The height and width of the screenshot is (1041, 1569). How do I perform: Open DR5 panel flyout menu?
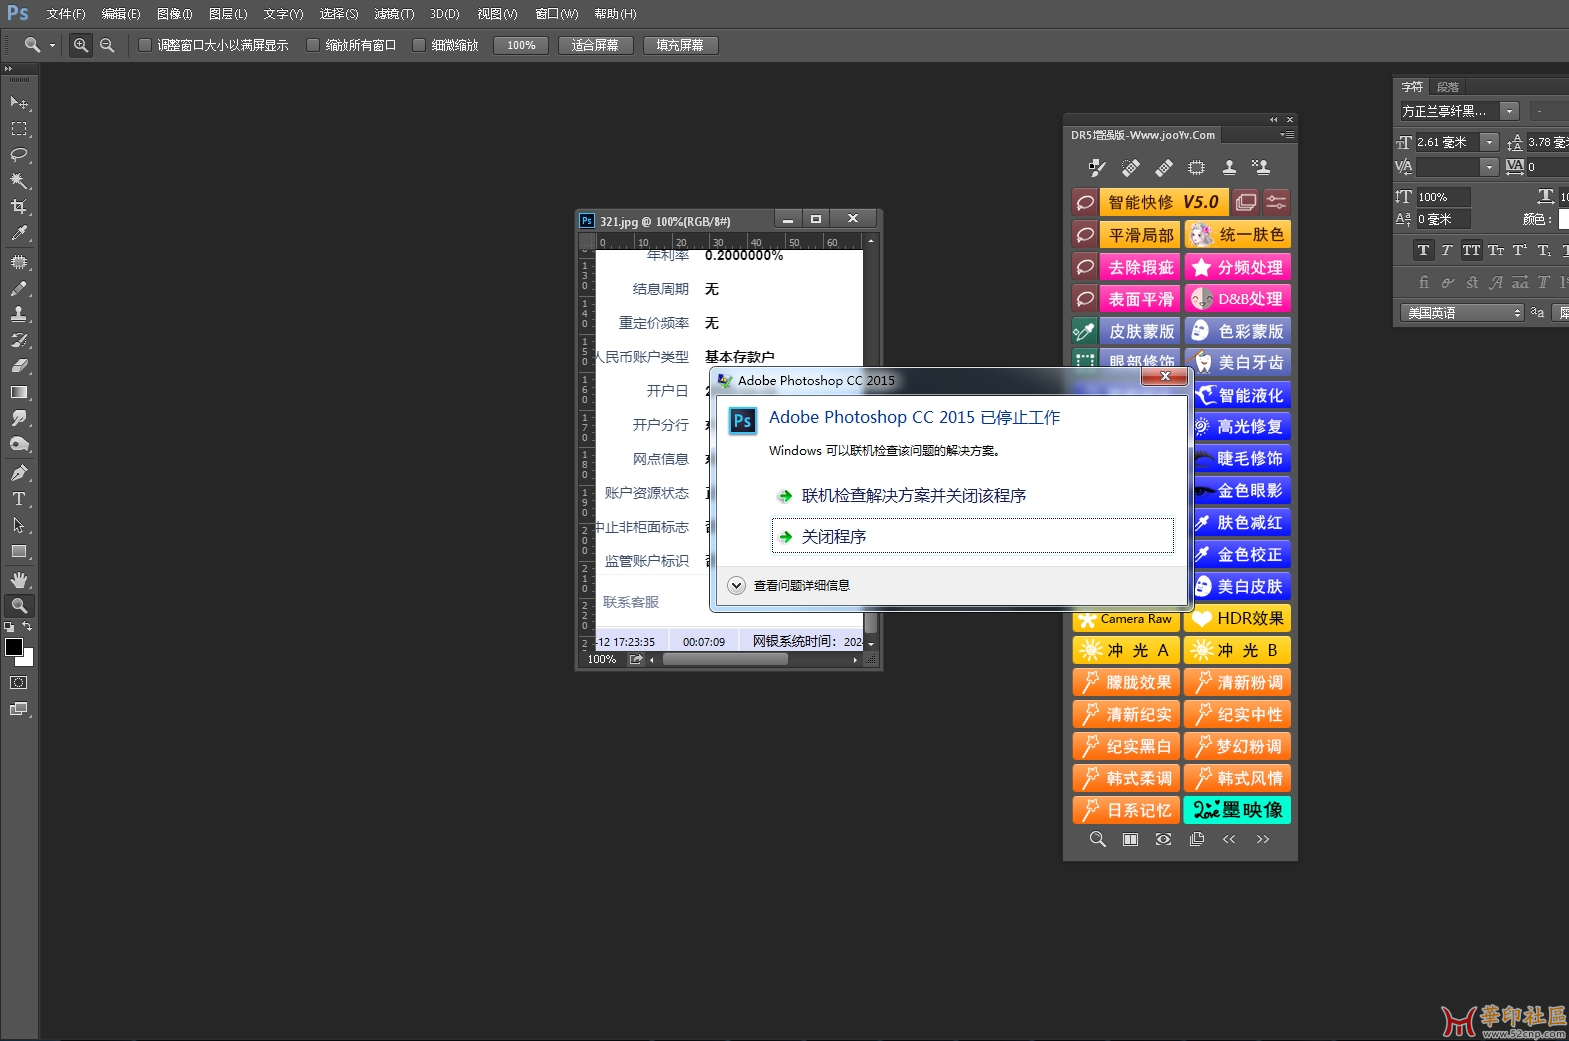(x=1288, y=135)
